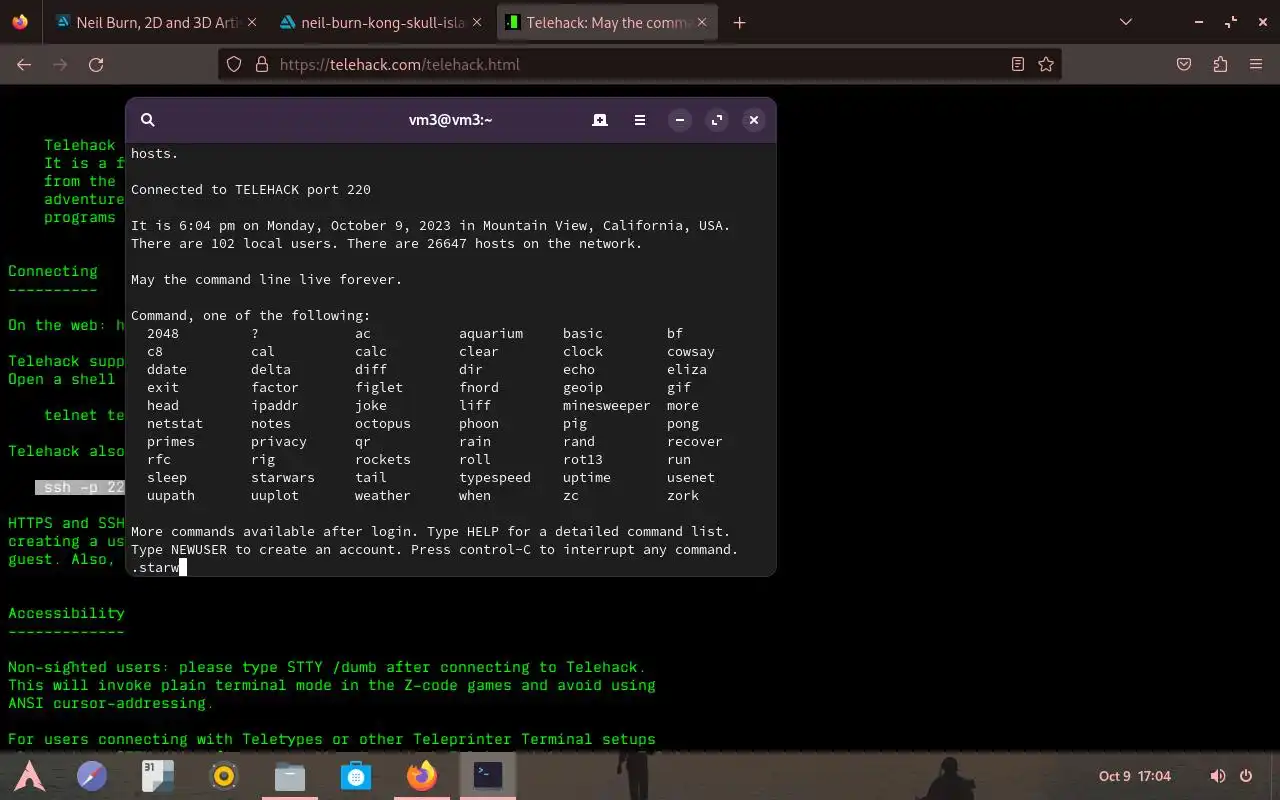Screen dimensions: 1280x800
Task: Click the aquarium command in terminal
Action: 491,334
